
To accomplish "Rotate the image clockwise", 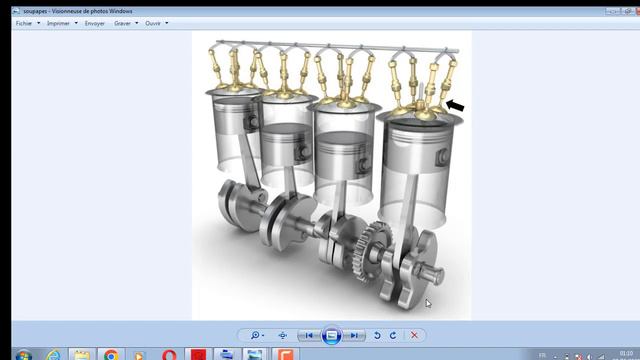I will click(x=393, y=335).
